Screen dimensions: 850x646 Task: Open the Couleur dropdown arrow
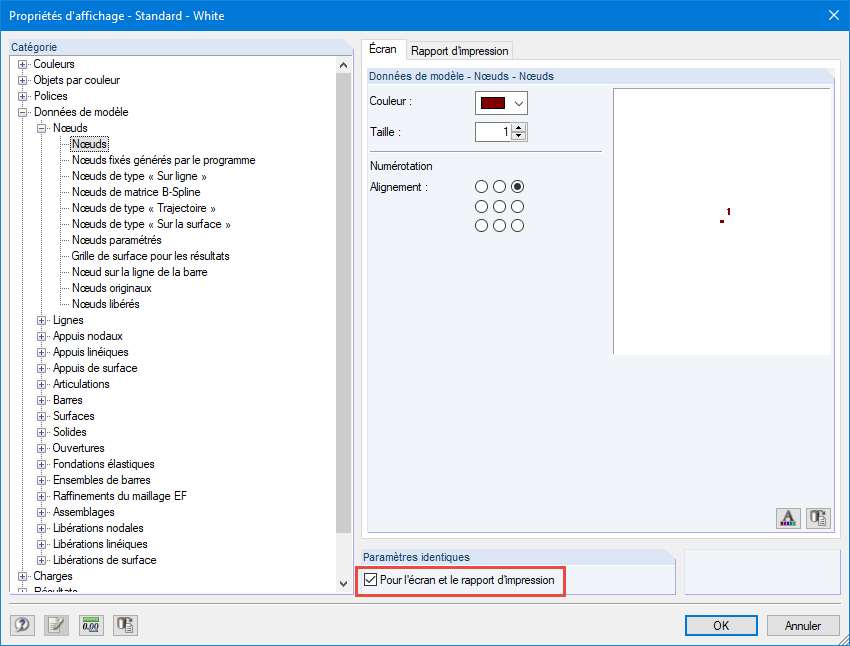519,103
